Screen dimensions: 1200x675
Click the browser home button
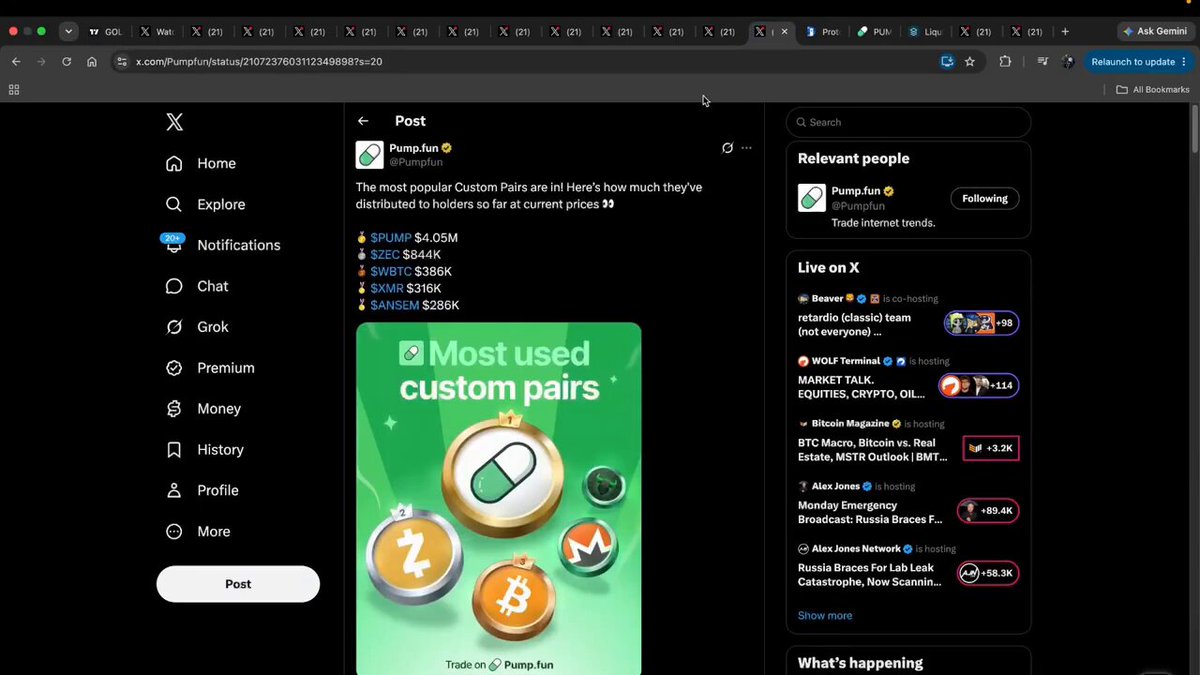(x=92, y=62)
